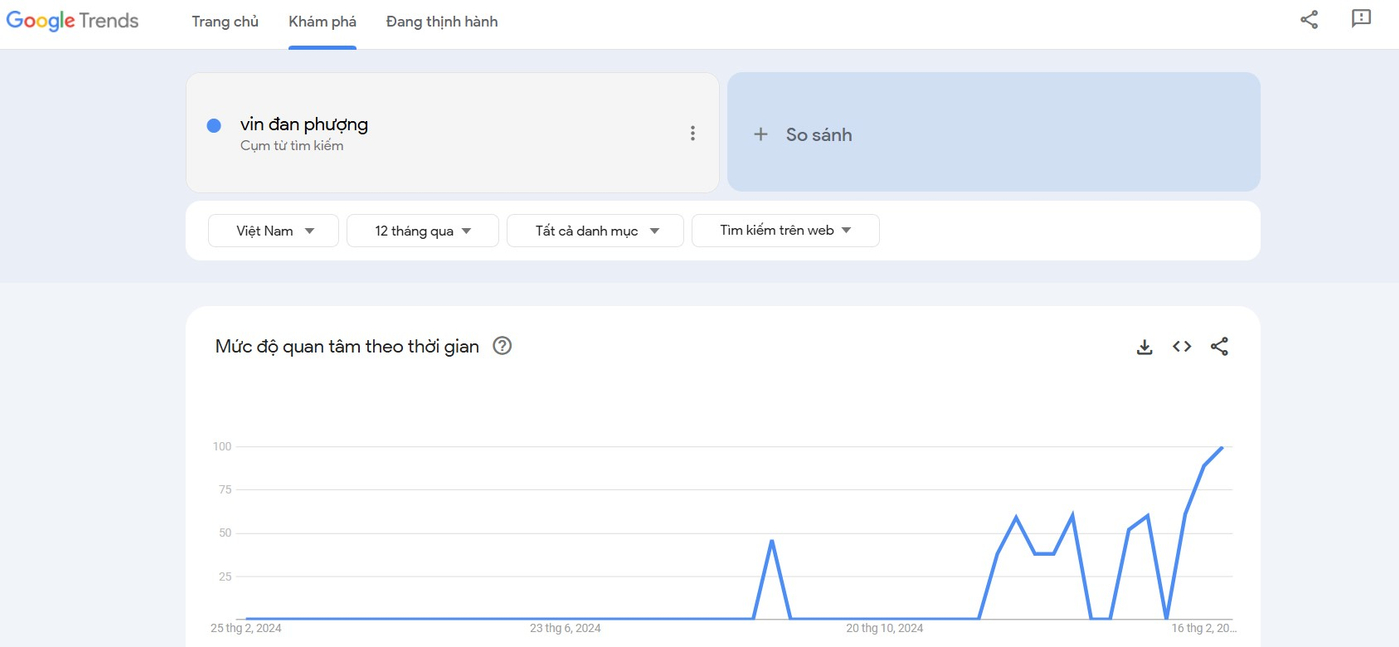1399x647 pixels.
Task: Open 'Tìm kiếm trên web' search type dropdown
Action: click(785, 231)
